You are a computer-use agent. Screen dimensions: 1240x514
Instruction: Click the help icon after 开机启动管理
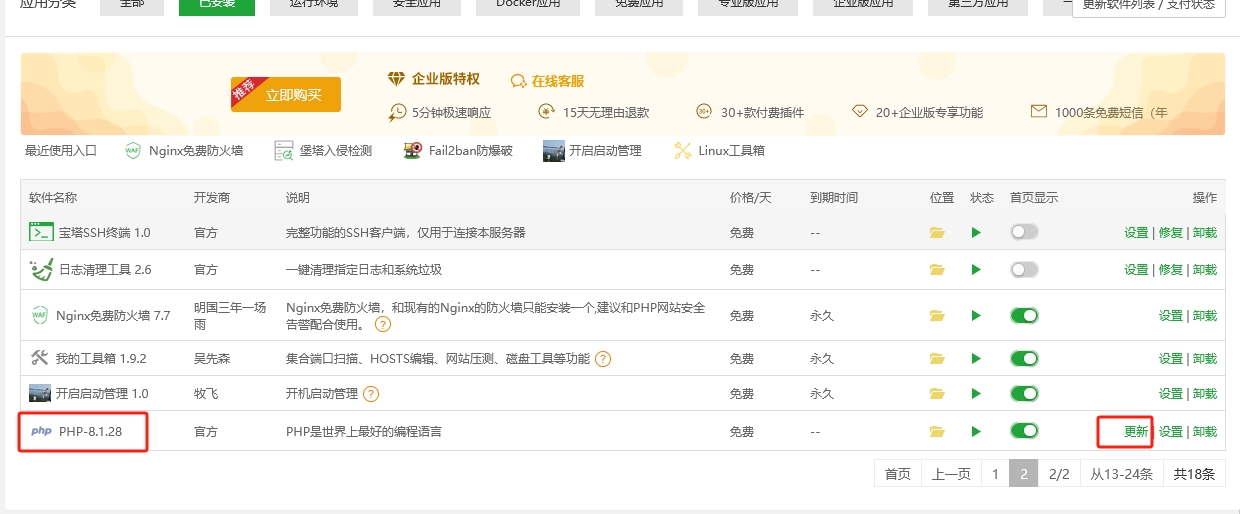pyautogui.click(x=371, y=393)
